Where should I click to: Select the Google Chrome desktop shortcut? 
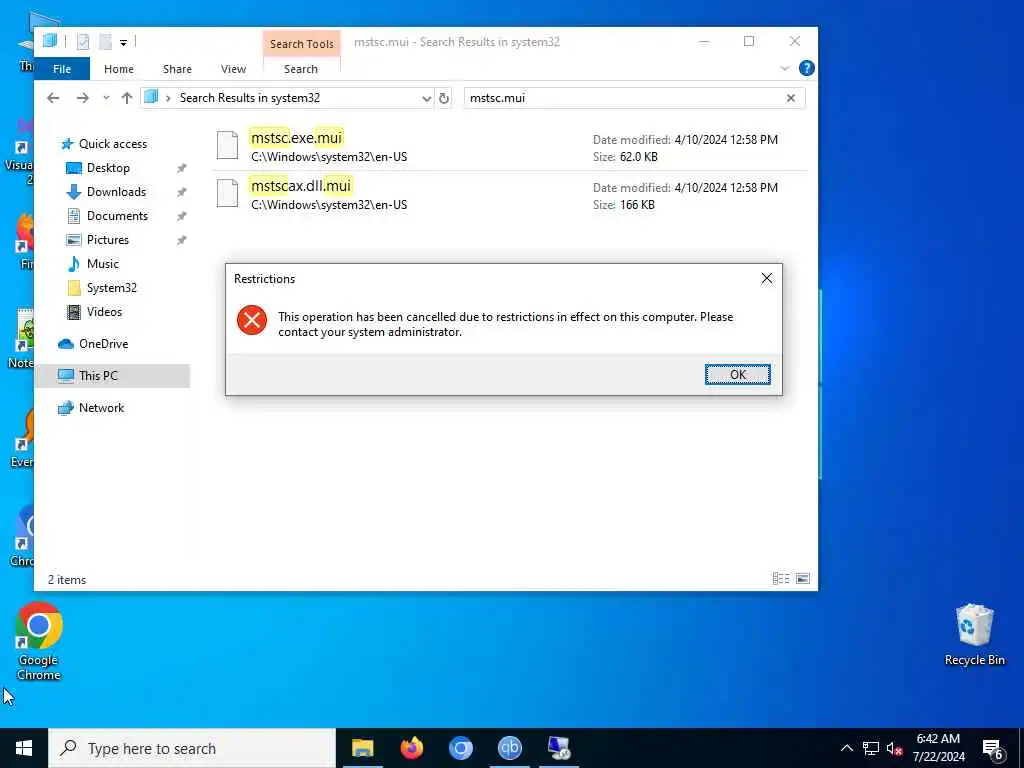pos(39,642)
